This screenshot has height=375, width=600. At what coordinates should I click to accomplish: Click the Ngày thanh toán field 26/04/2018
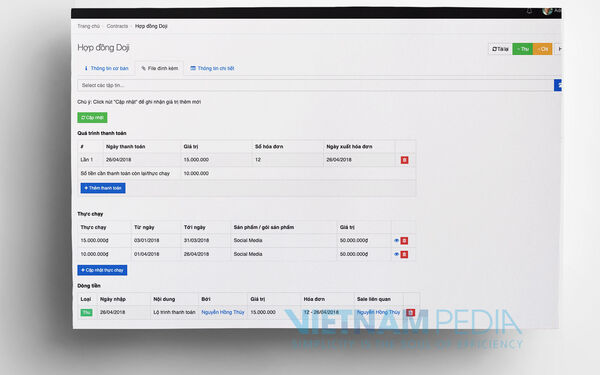coord(142,160)
